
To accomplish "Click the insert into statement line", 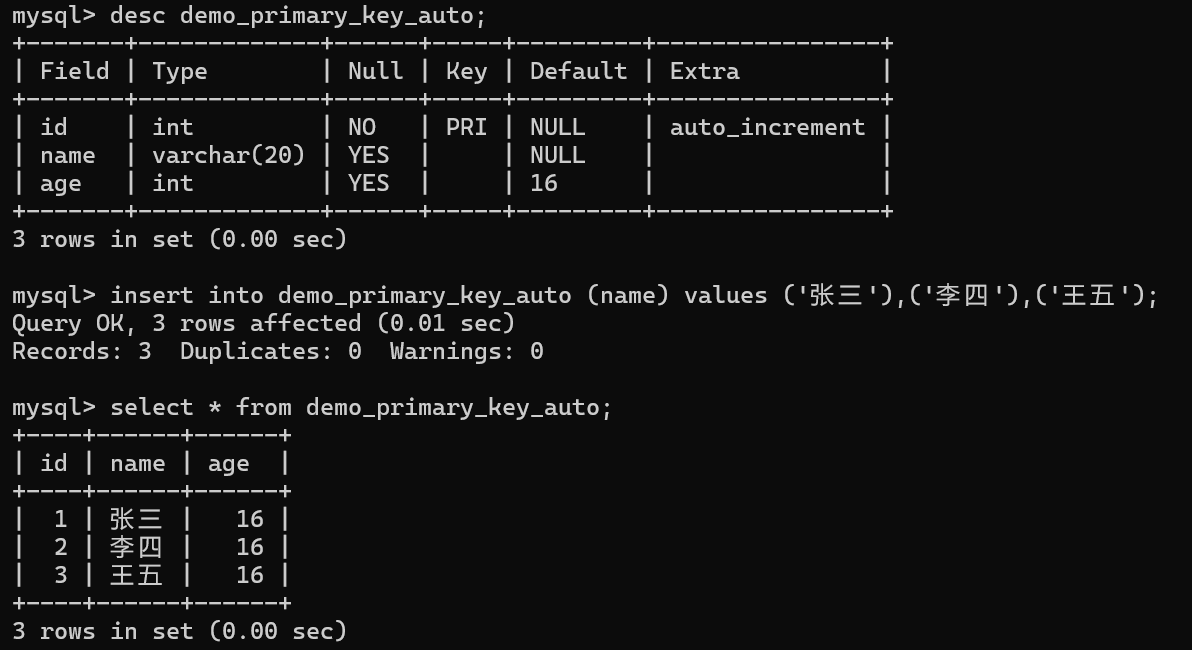I will click(x=585, y=295).
